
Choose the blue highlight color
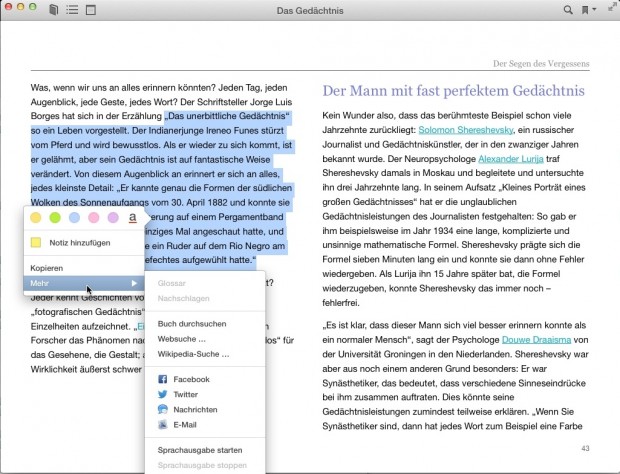[x=74, y=217]
